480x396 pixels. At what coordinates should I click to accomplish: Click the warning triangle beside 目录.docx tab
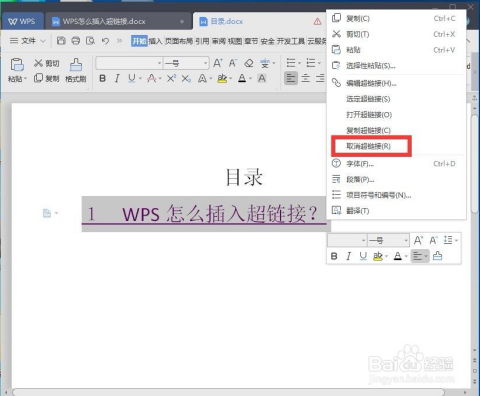pyautogui.click(x=317, y=22)
